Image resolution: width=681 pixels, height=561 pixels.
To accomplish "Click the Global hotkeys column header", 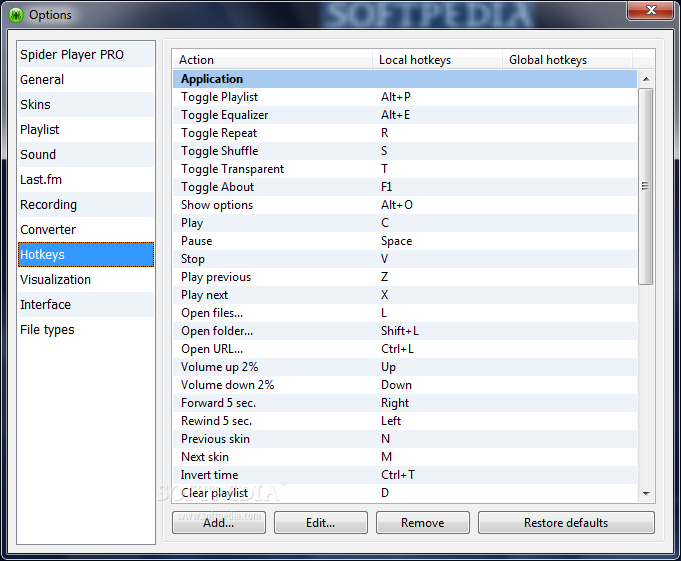I will (x=567, y=59).
